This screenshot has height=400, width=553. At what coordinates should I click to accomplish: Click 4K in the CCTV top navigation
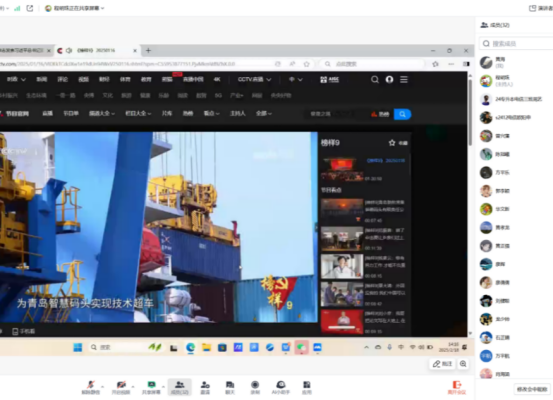click(217, 79)
